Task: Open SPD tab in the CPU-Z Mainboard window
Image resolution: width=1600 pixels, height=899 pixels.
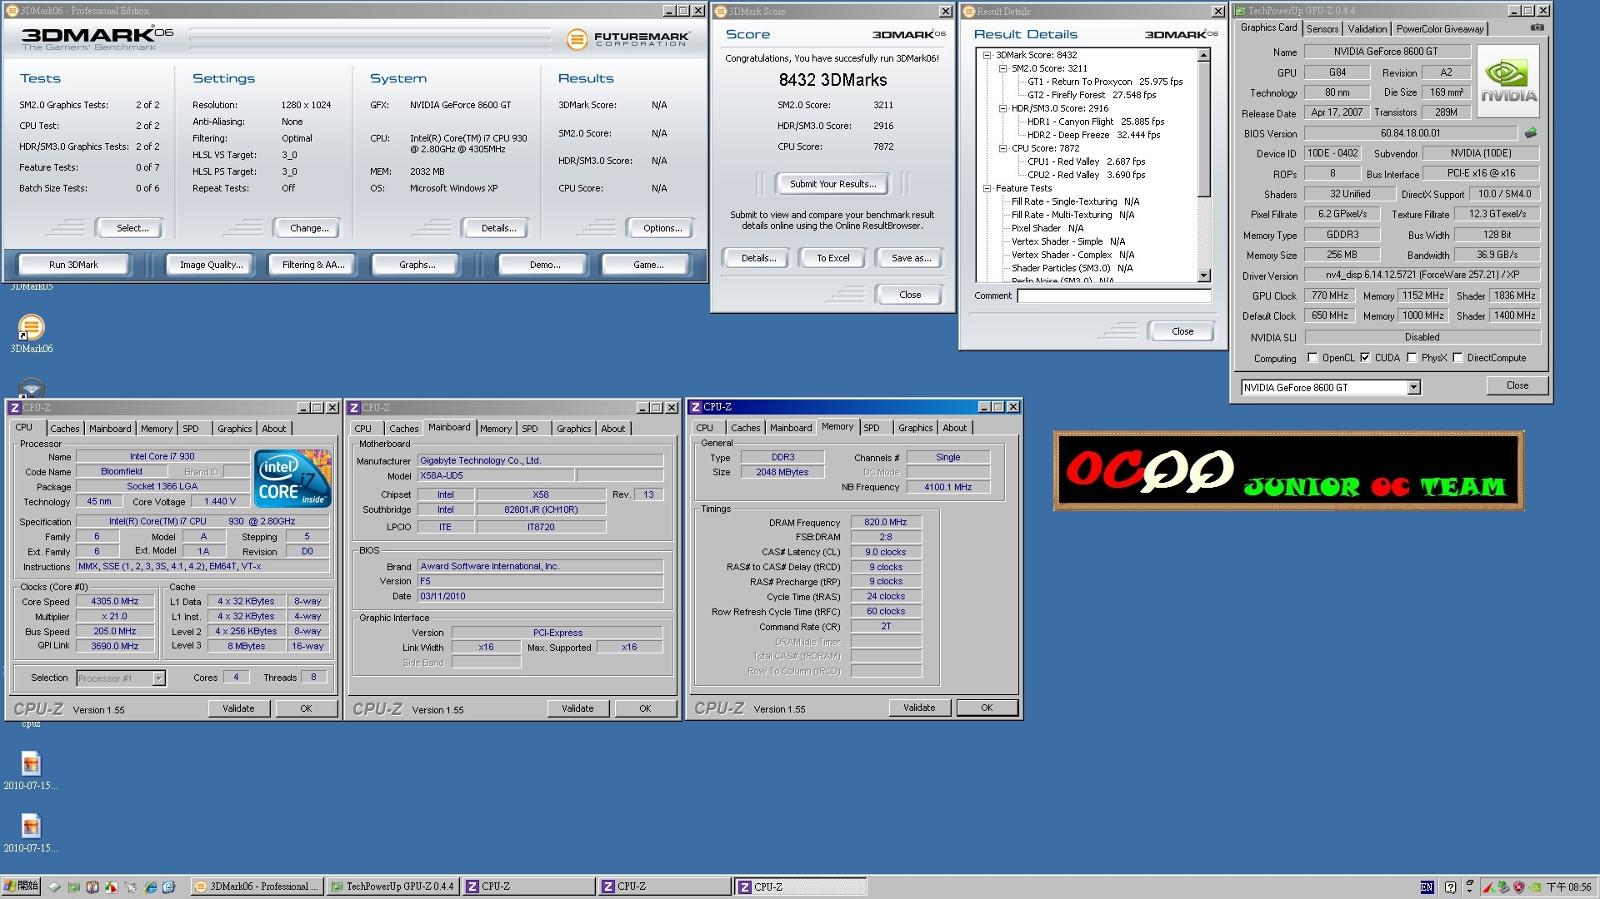Action: 530,428
